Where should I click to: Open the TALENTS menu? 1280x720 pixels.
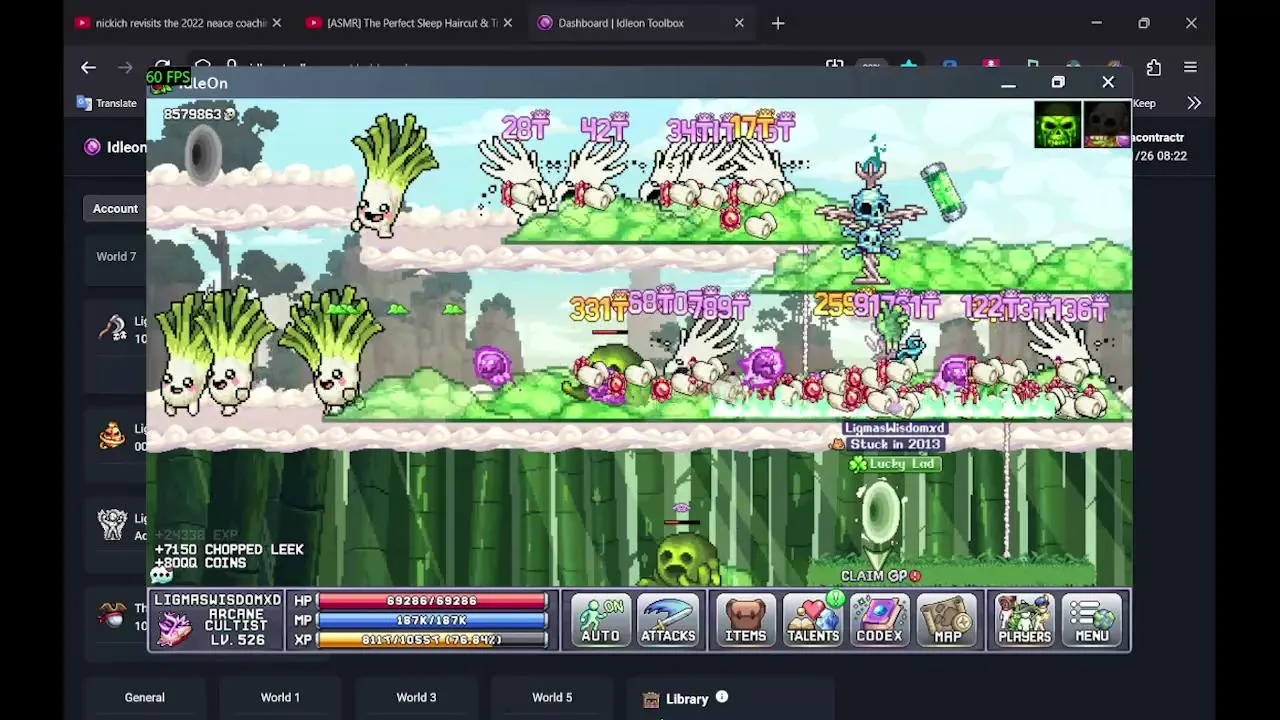[812, 620]
